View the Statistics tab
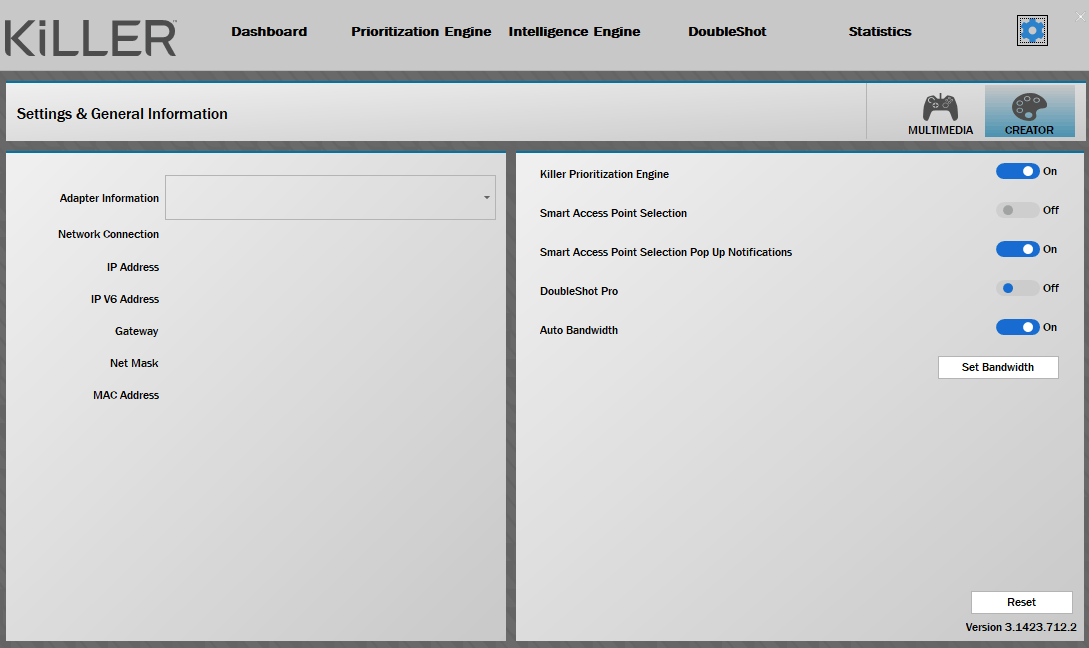1089x648 pixels. [x=880, y=31]
